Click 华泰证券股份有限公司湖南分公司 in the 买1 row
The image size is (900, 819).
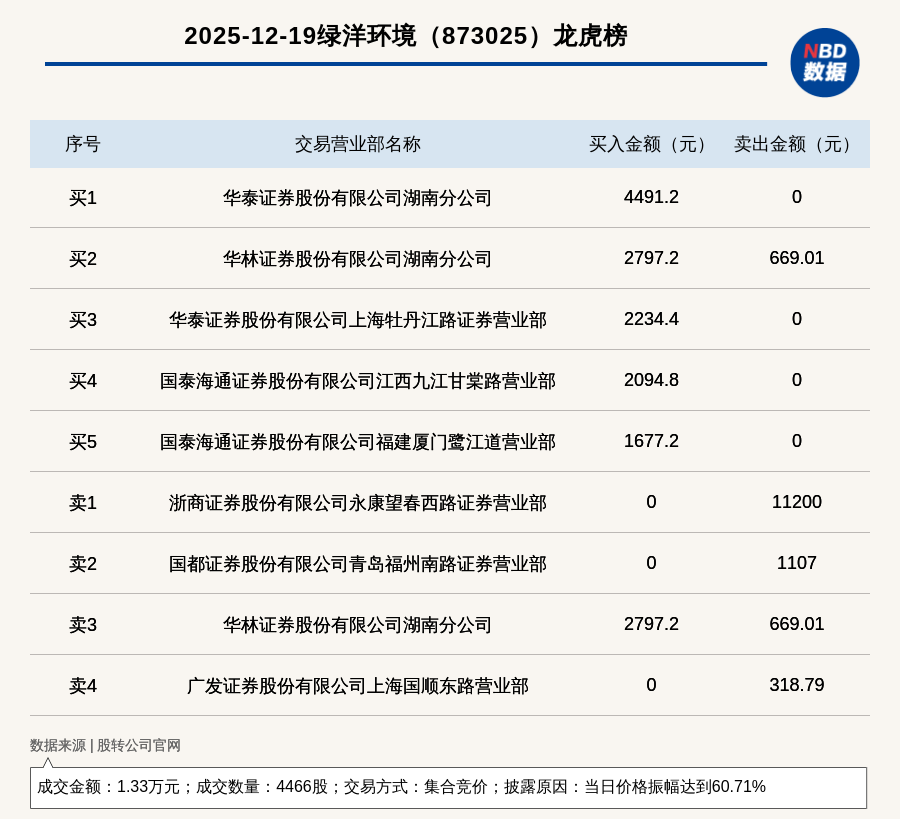point(357,198)
